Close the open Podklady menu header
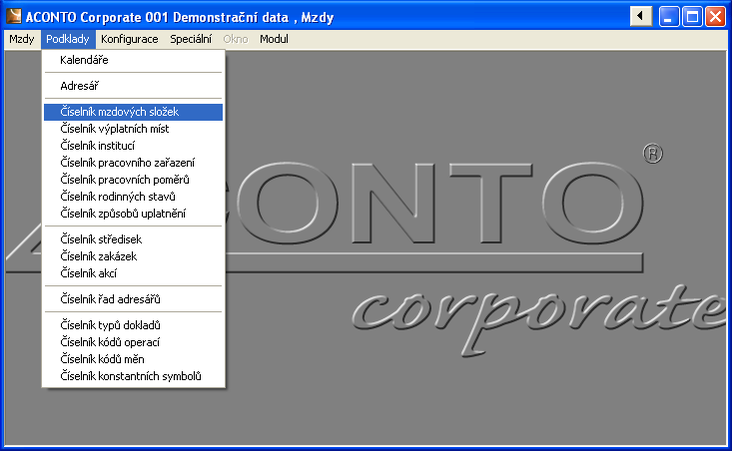 pyautogui.click(x=68, y=39)
